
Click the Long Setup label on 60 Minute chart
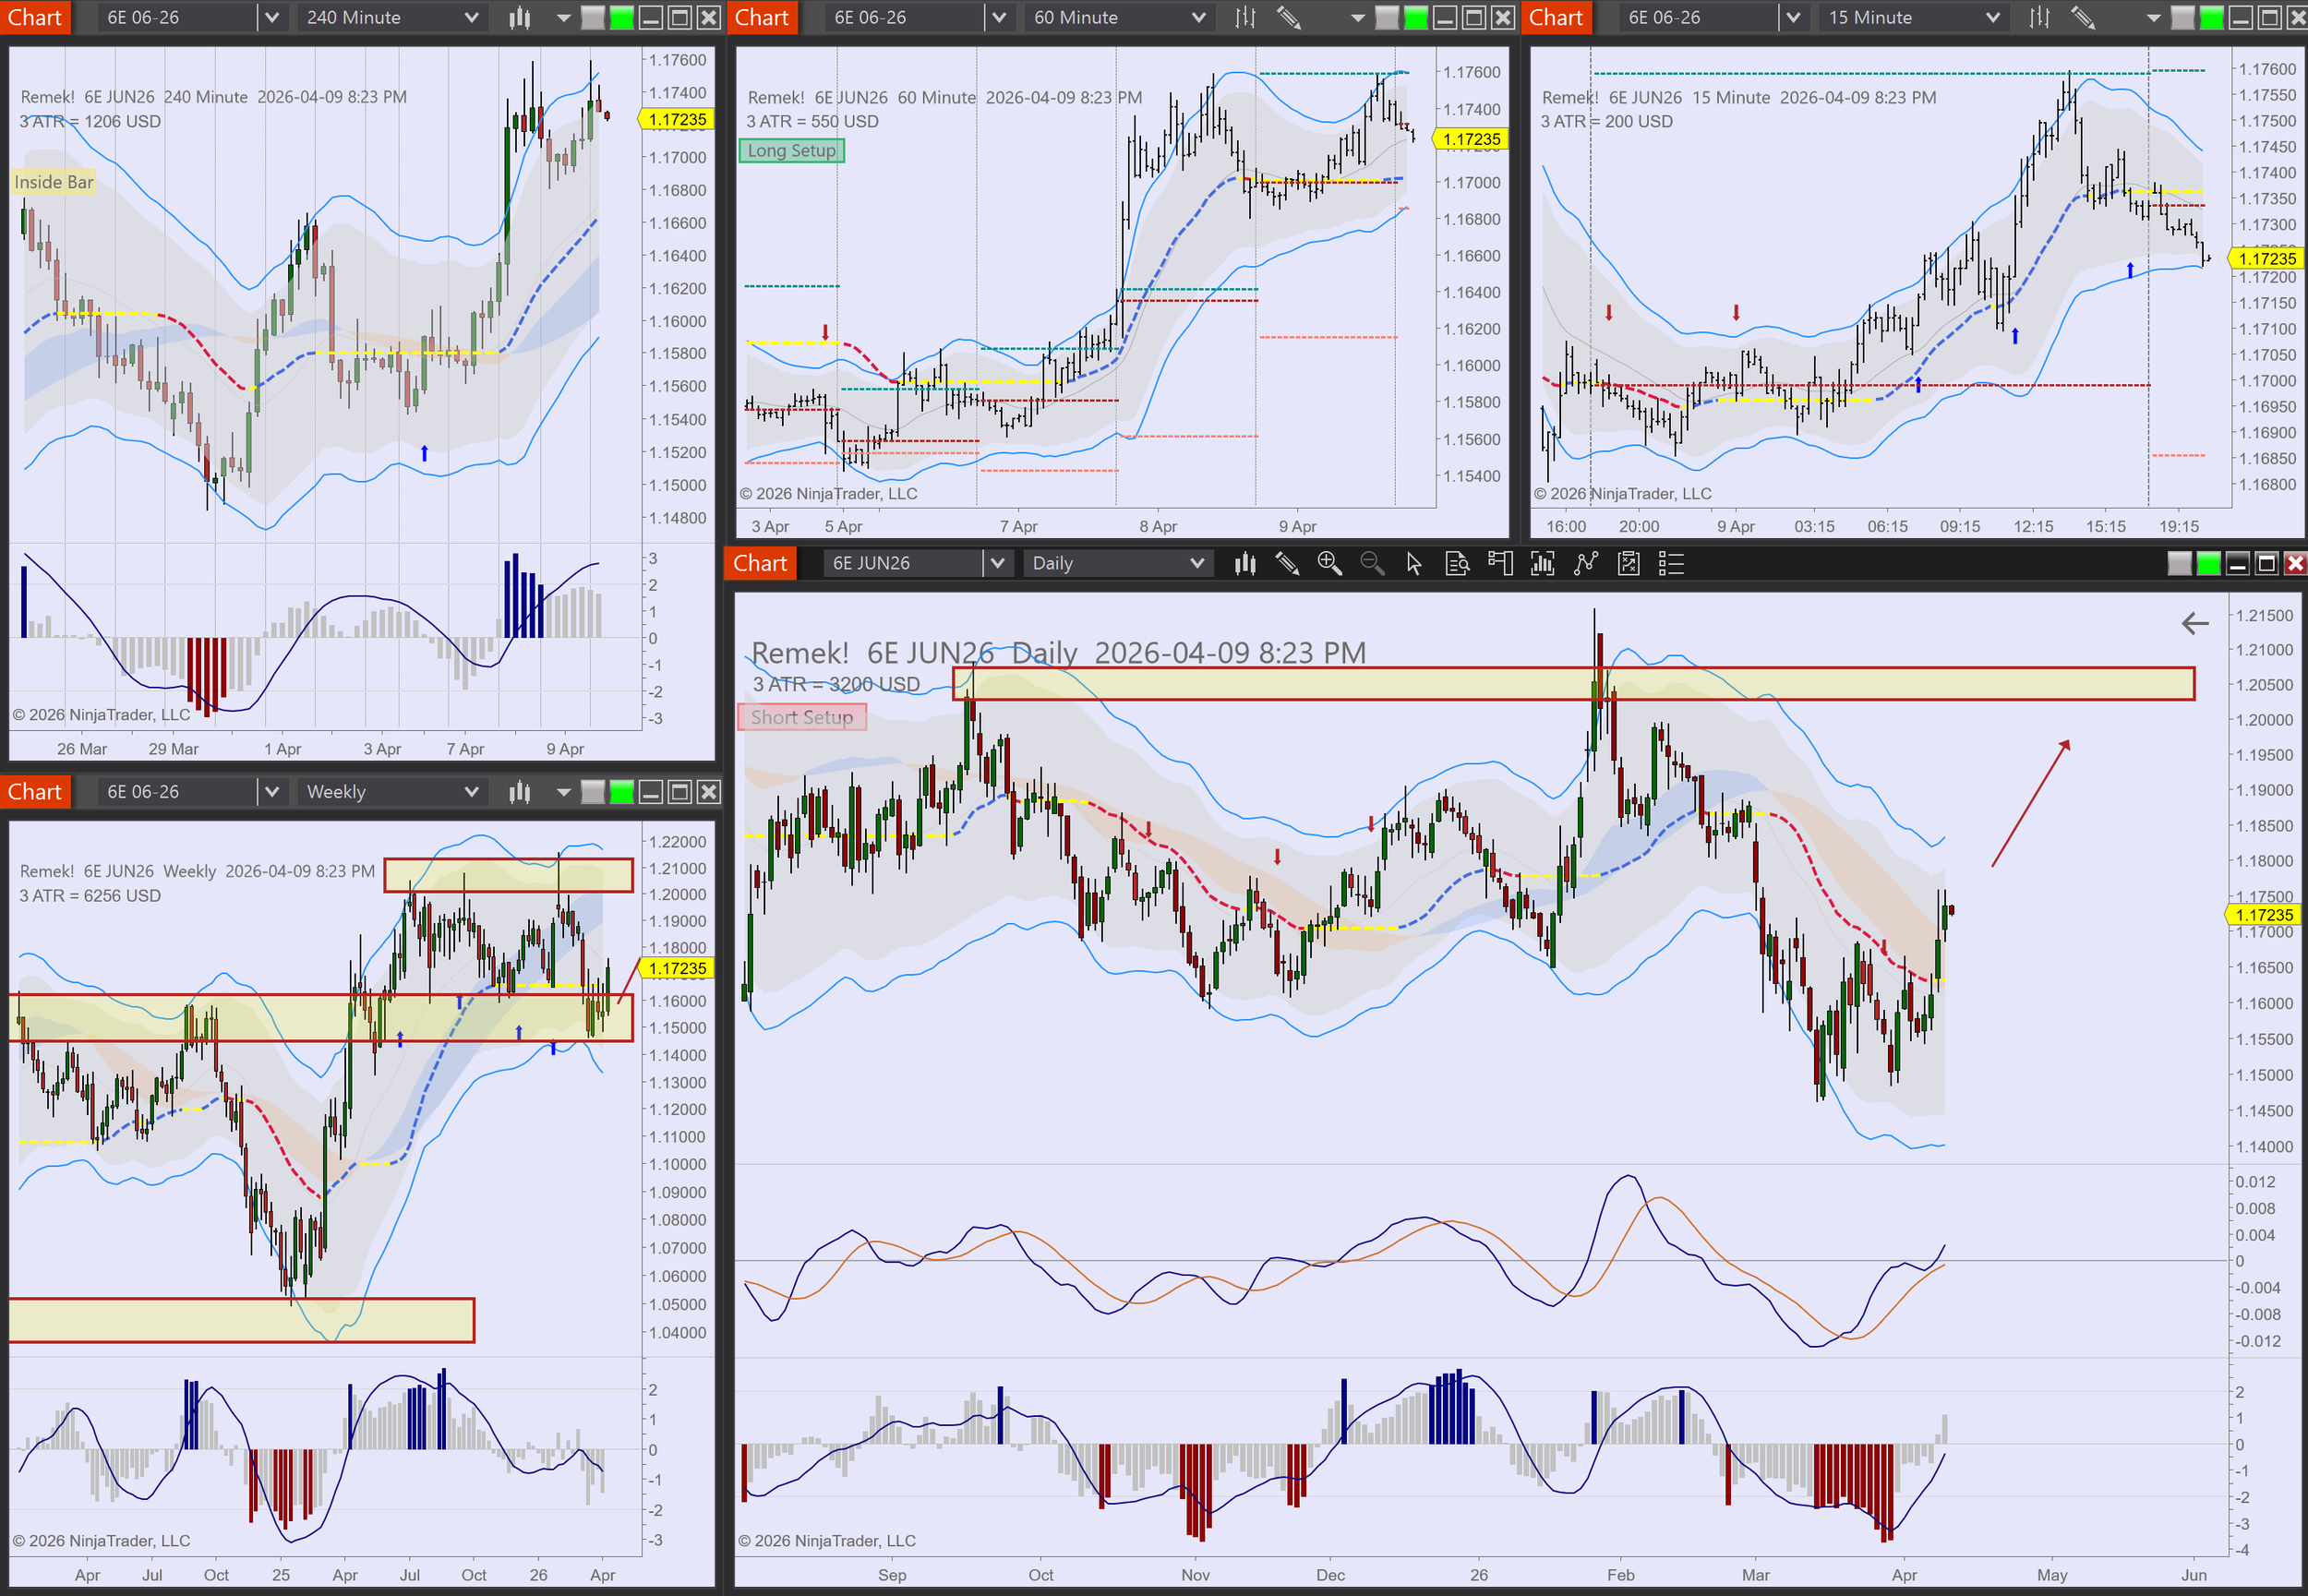click(791, 151)
